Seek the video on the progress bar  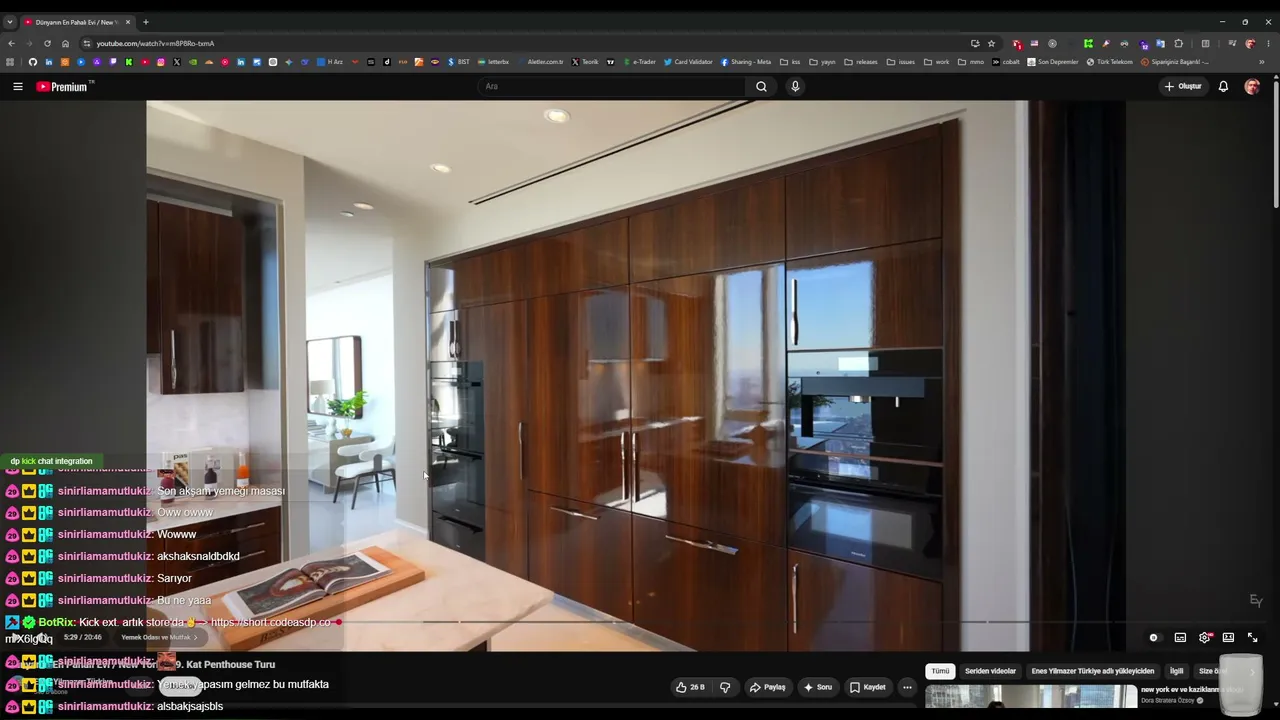click(640, 622)
